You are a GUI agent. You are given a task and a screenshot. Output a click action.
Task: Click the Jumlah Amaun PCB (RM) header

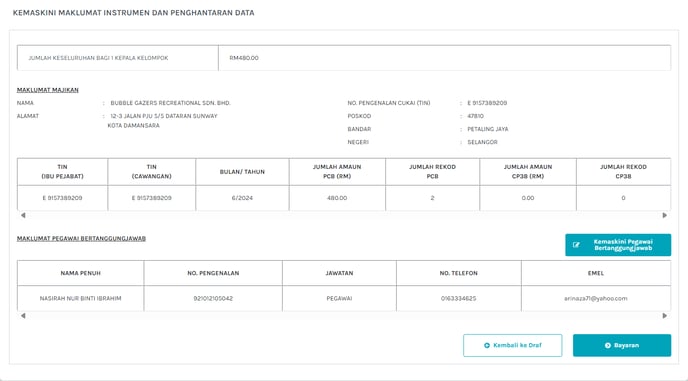pyautogui.click(x=337, y=172)
